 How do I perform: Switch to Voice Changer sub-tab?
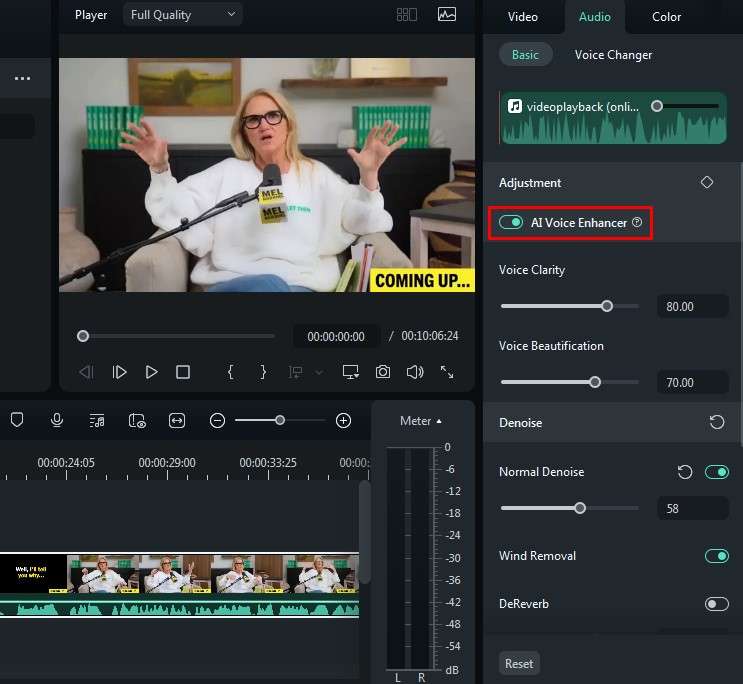pyautogui.click(x=613, y=55)
